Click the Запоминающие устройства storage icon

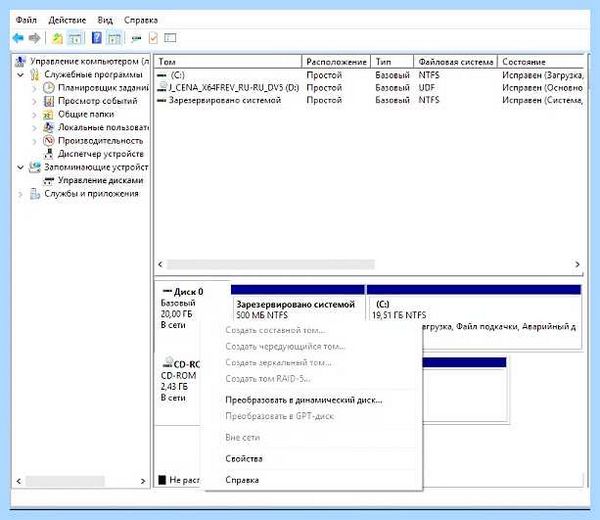coord(35,167)
